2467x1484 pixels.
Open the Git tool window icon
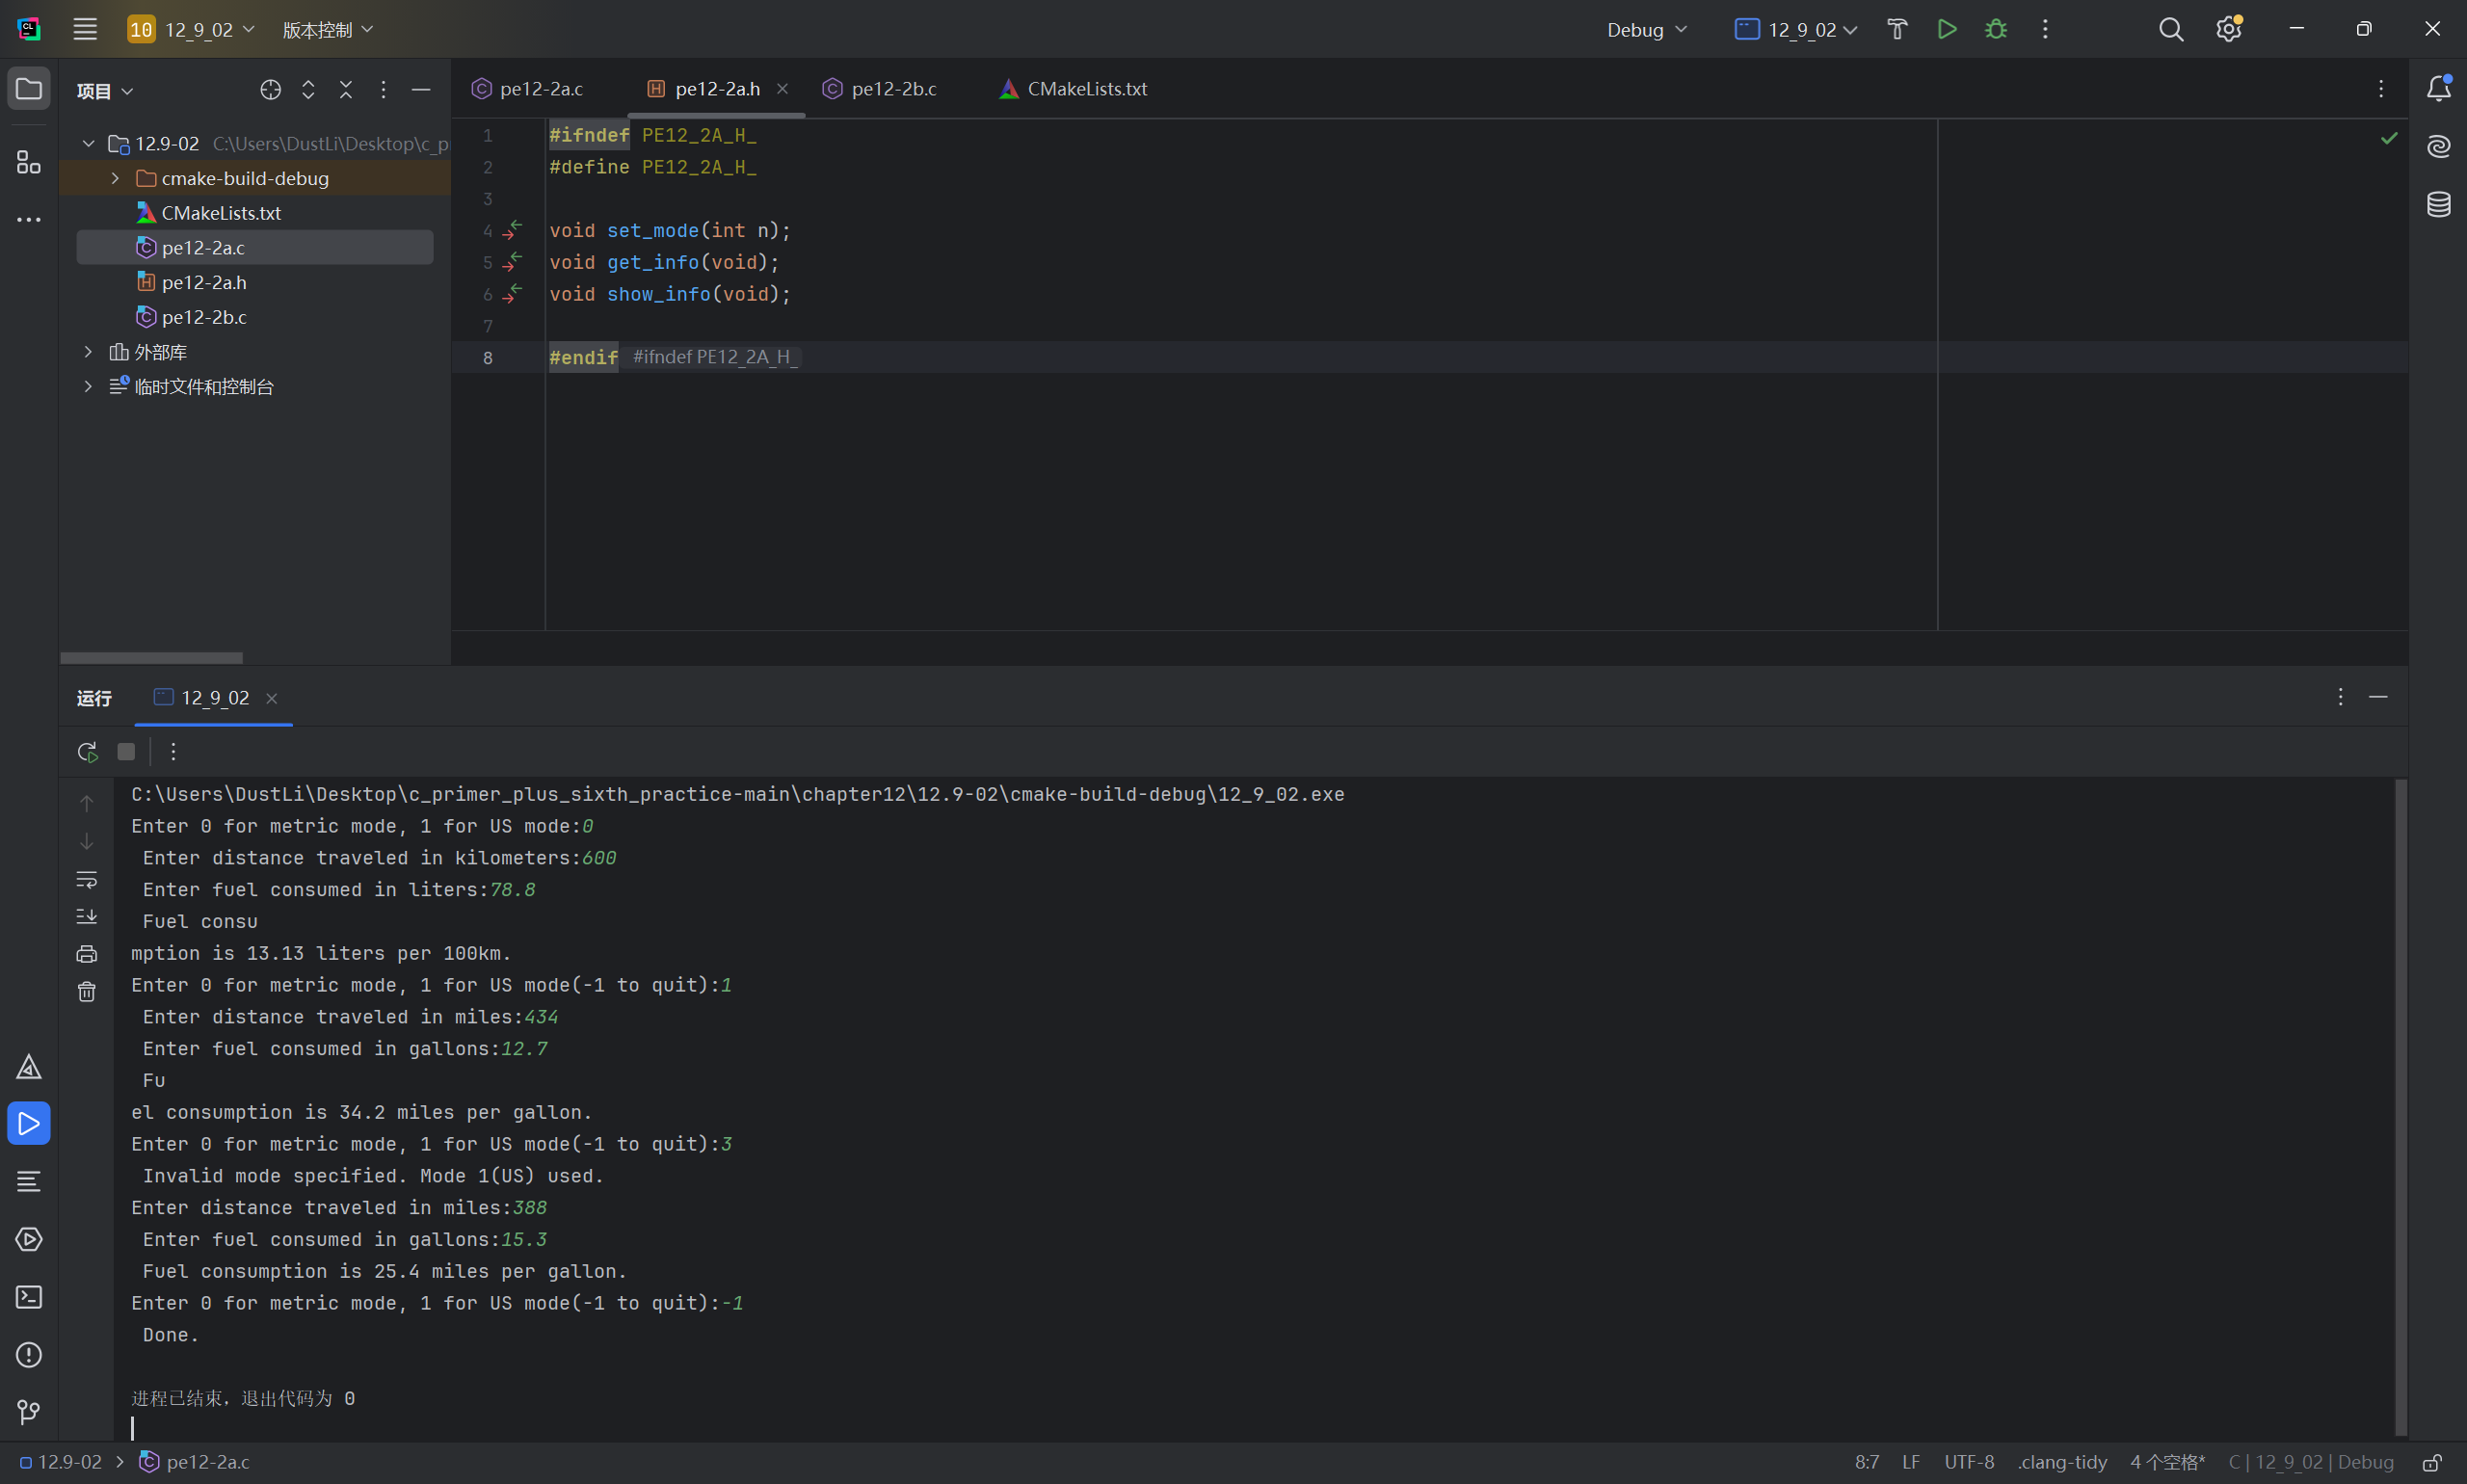point(28,1412)
